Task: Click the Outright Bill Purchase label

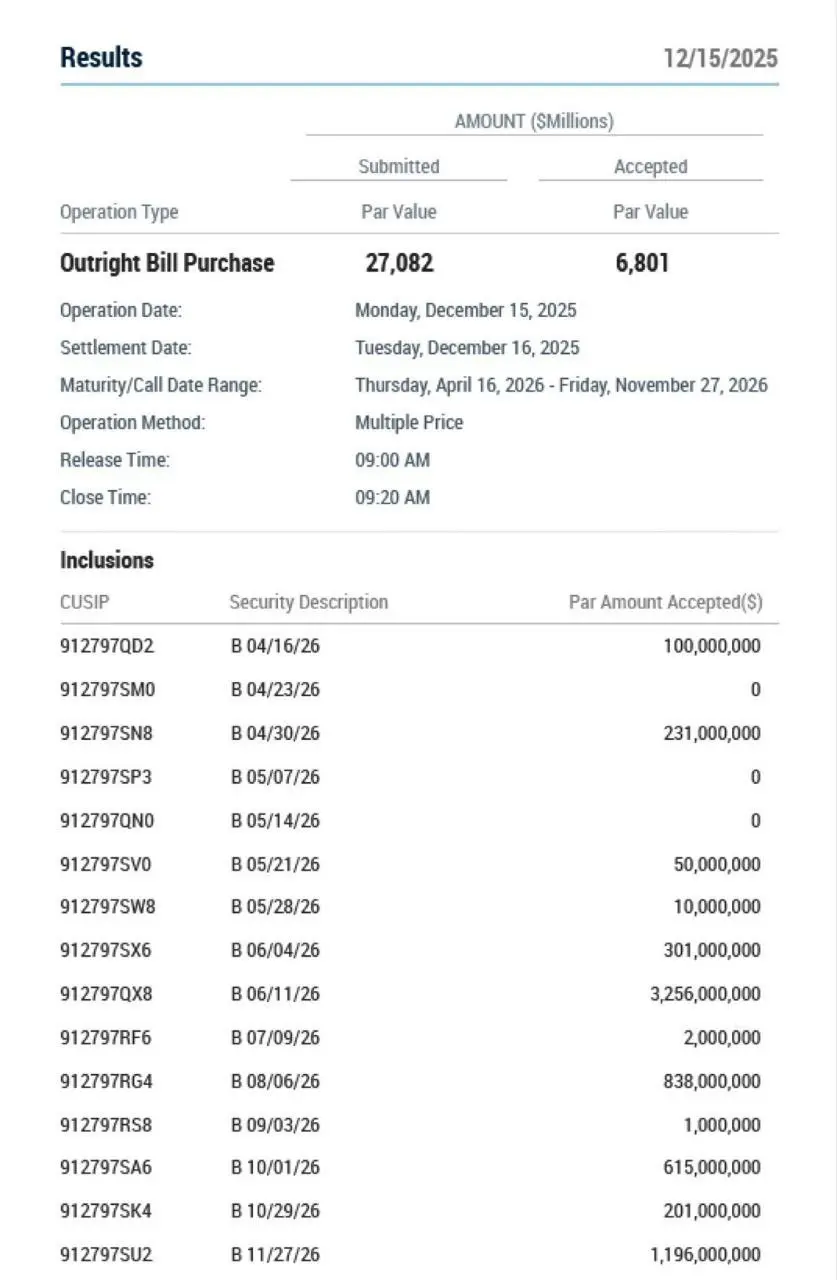Action: click(x=167, y=263)
